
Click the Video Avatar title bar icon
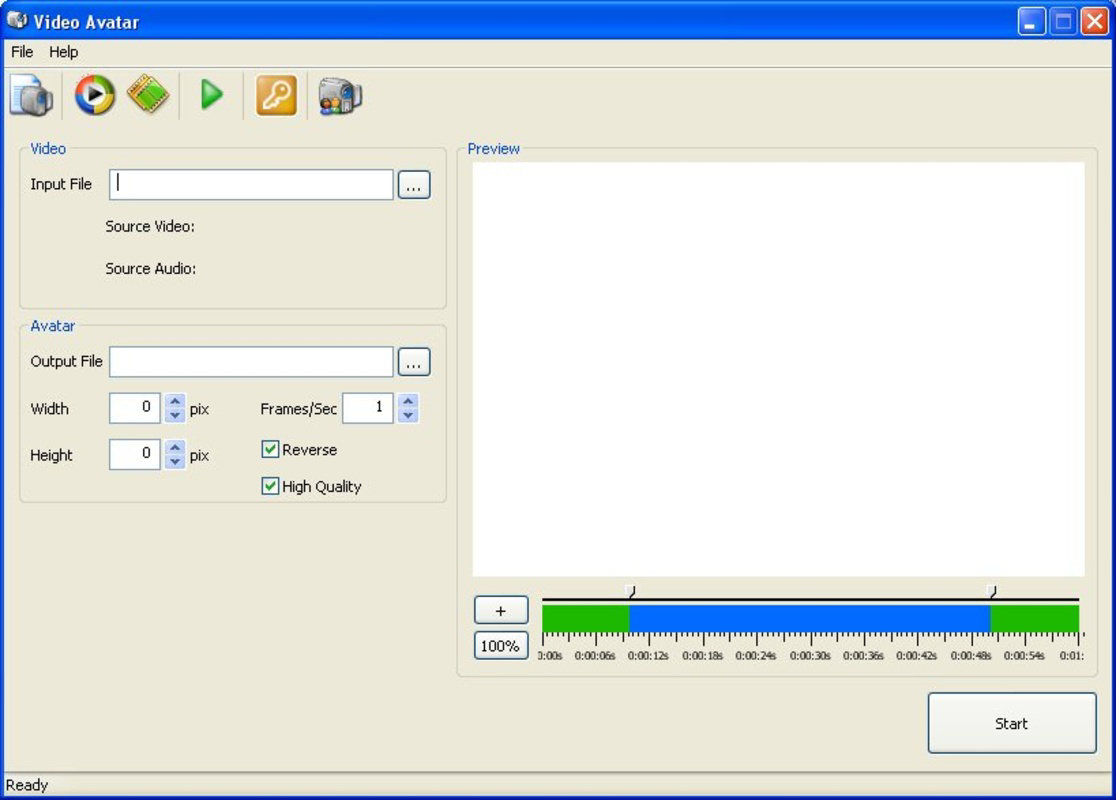click(16, 21)
